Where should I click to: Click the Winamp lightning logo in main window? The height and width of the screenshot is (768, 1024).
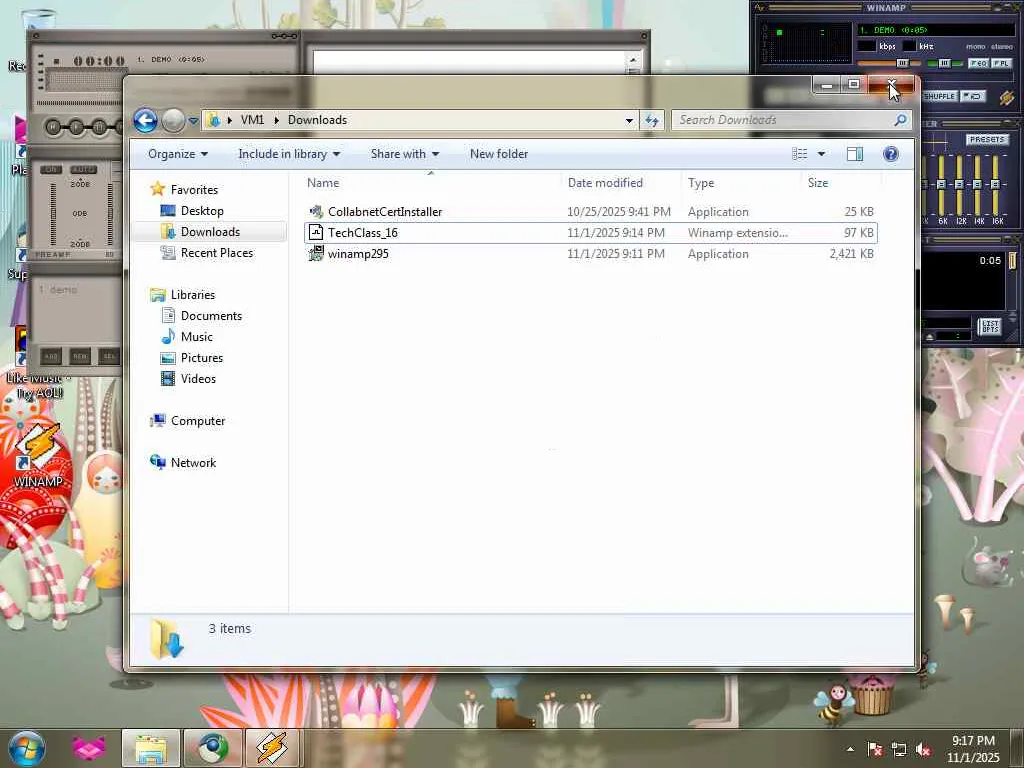pyautogui.click(x=1006, y=97)
